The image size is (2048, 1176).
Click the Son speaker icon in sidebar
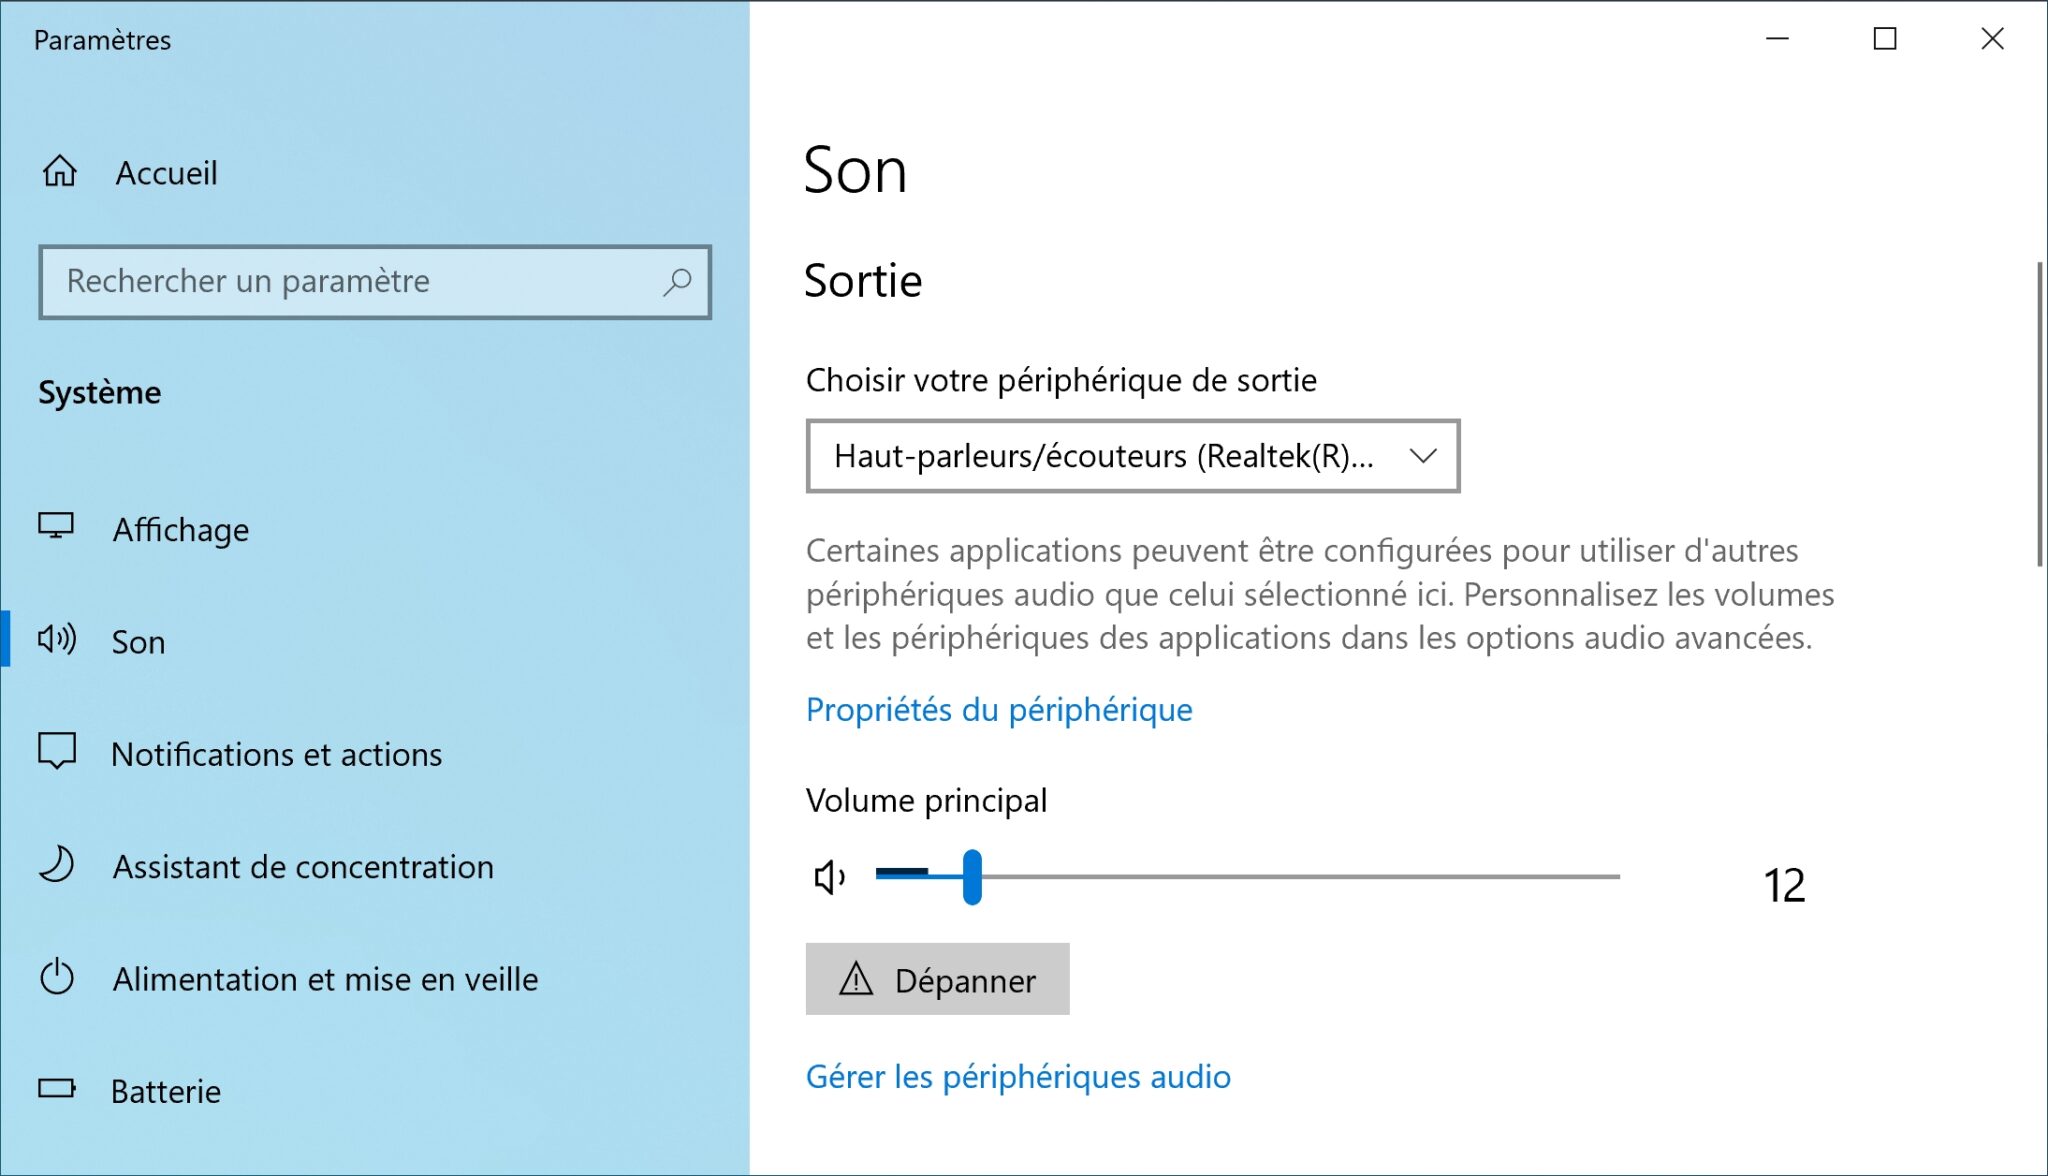(x=58, y=641)
